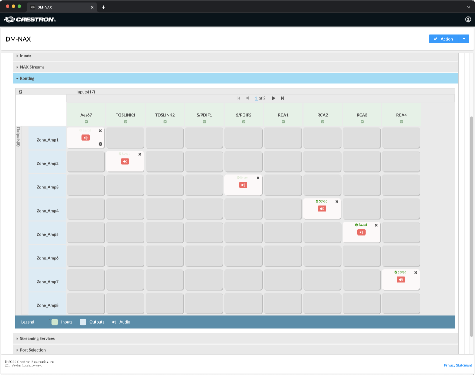Image resolution: width=475 pixels, height=375 pixels.
Task: Close the current browser tab
Action: [x=92, y=7]
